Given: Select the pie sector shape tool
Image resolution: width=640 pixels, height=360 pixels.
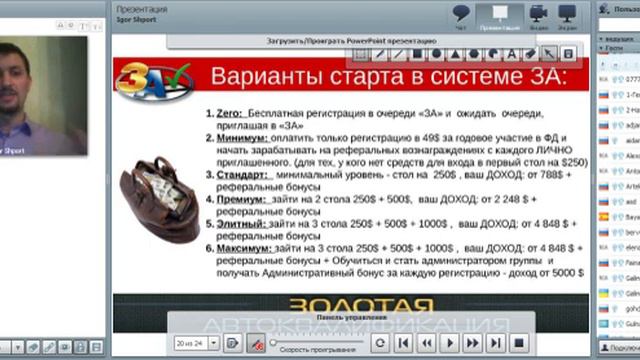Looking at the screenshot, I should pos(493,54).
